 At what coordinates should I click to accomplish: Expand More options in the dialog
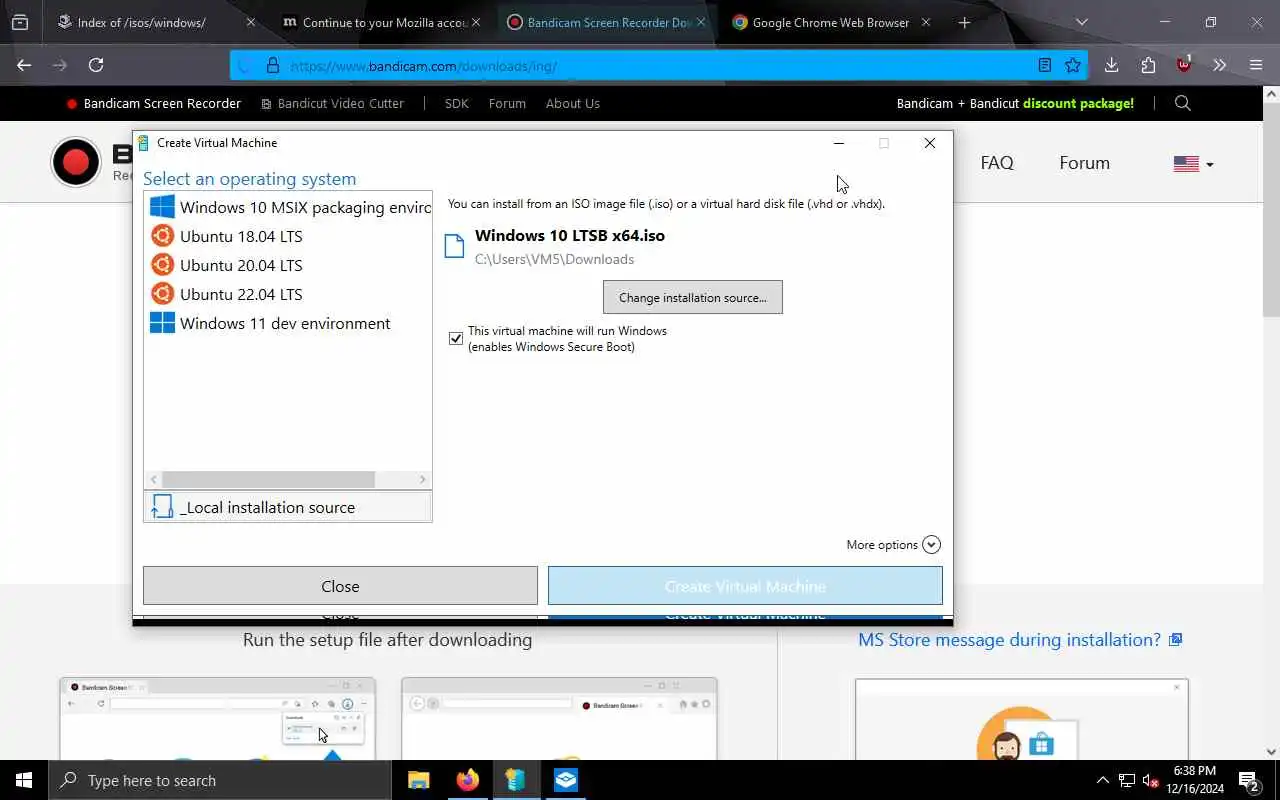click(x=893, y=545)
